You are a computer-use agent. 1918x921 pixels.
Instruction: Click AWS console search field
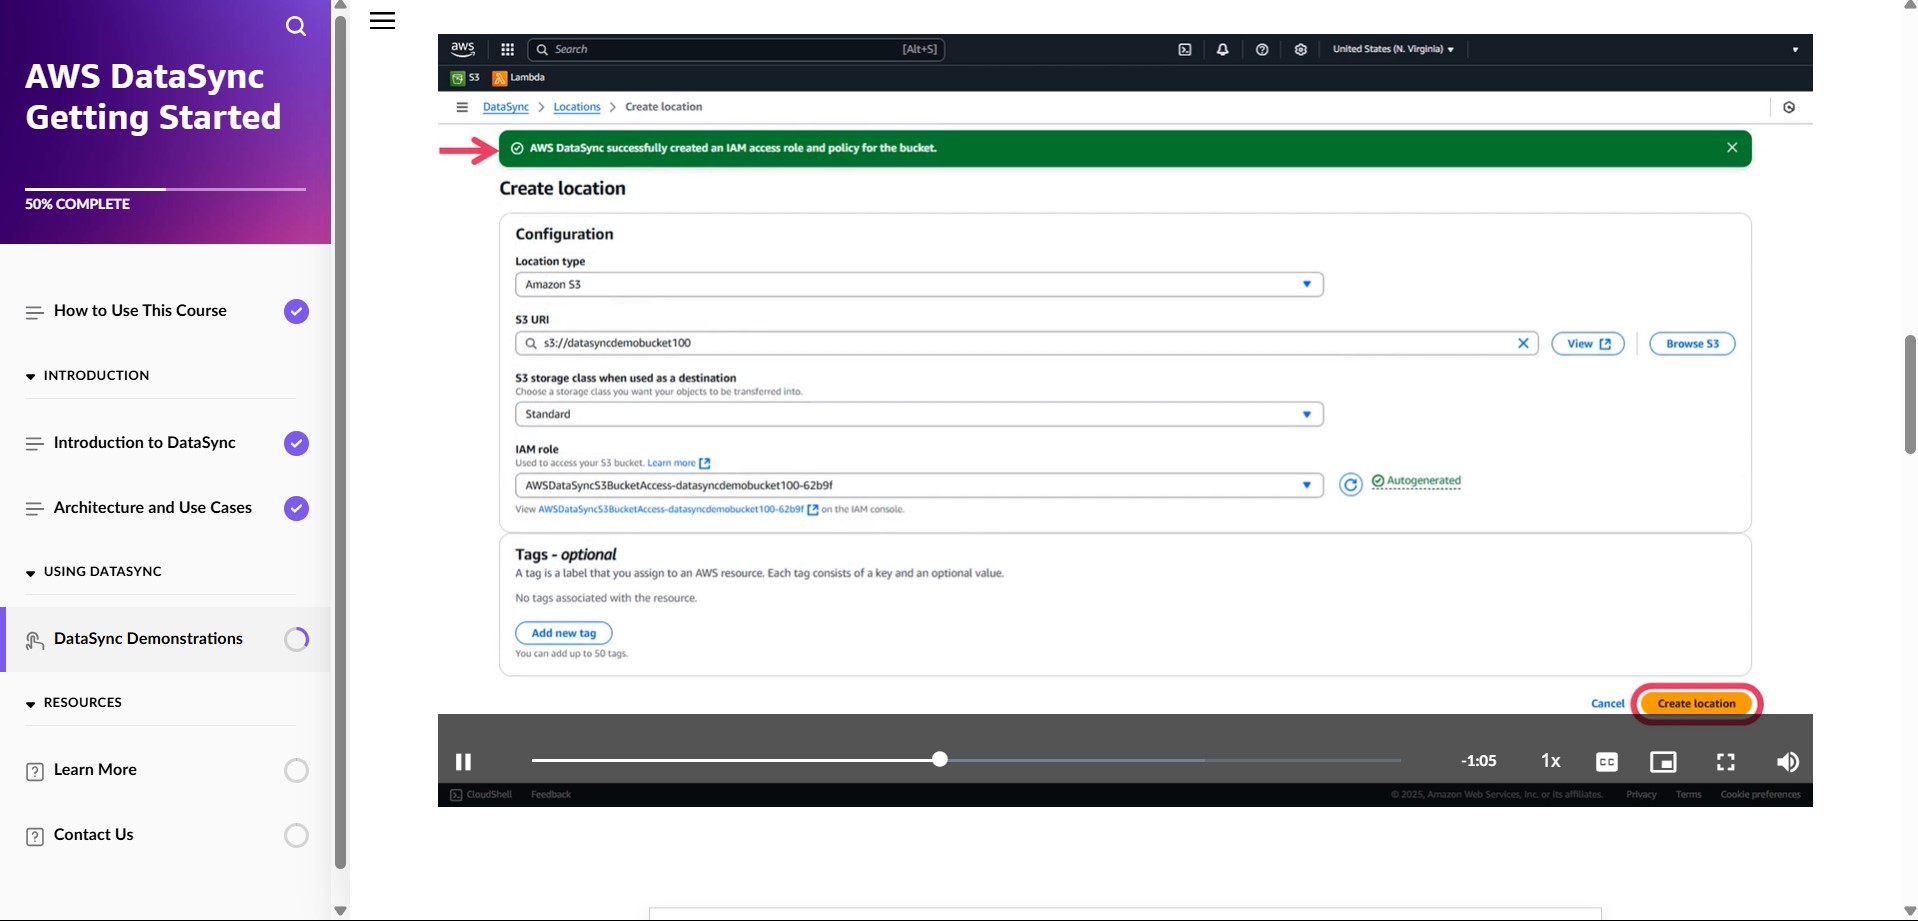pos(735,49)
